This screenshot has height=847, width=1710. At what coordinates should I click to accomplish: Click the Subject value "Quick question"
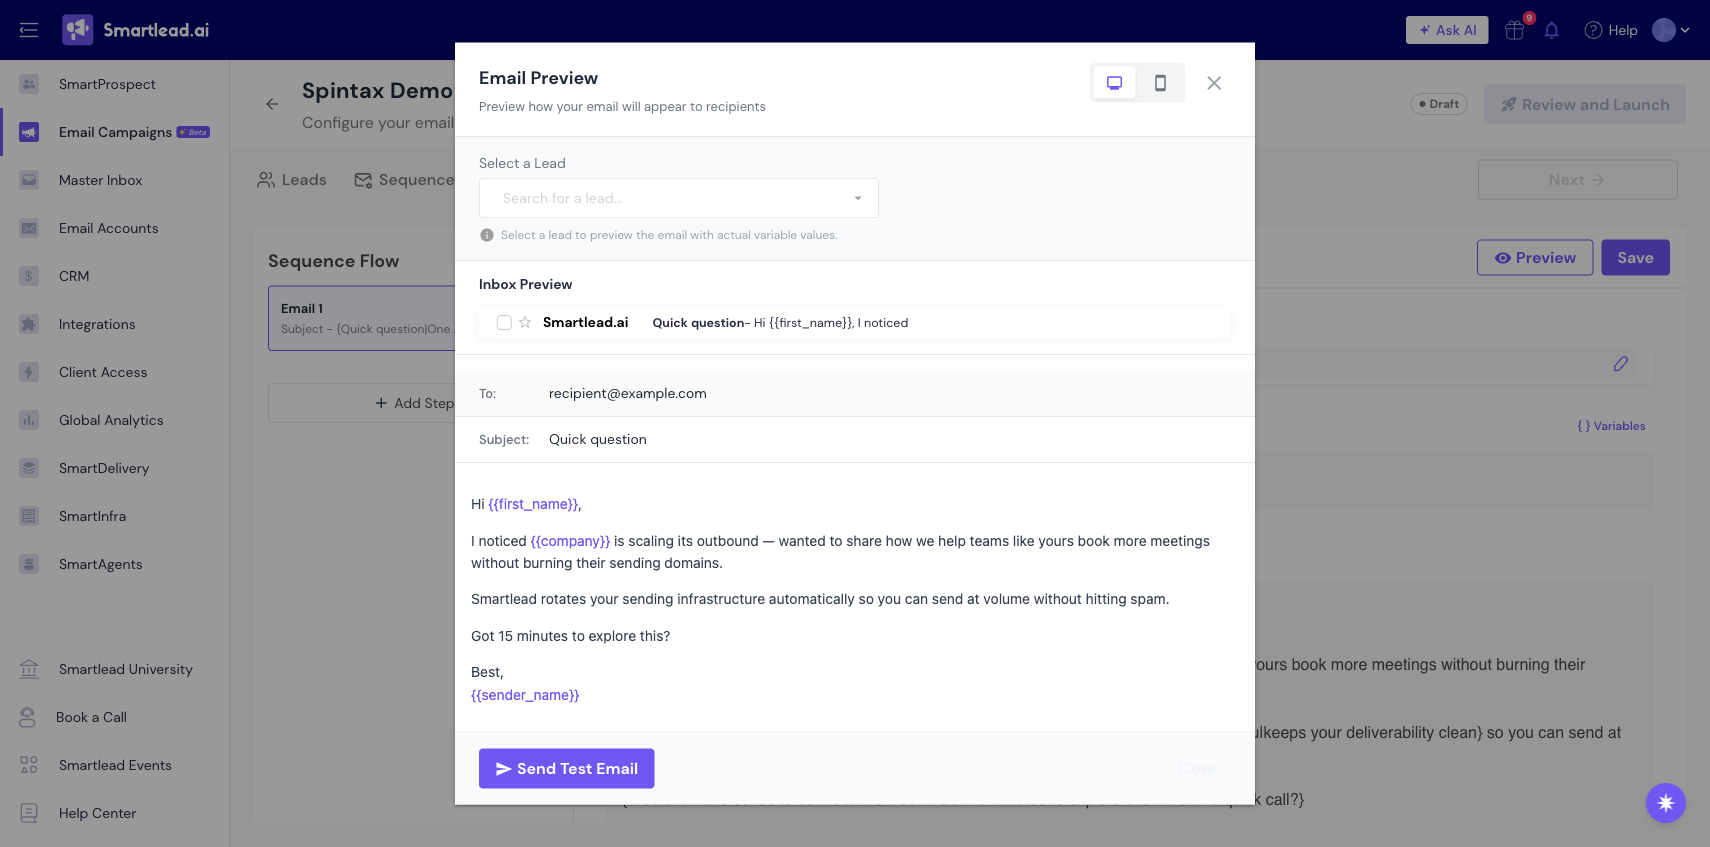click(x=598, y=440)
